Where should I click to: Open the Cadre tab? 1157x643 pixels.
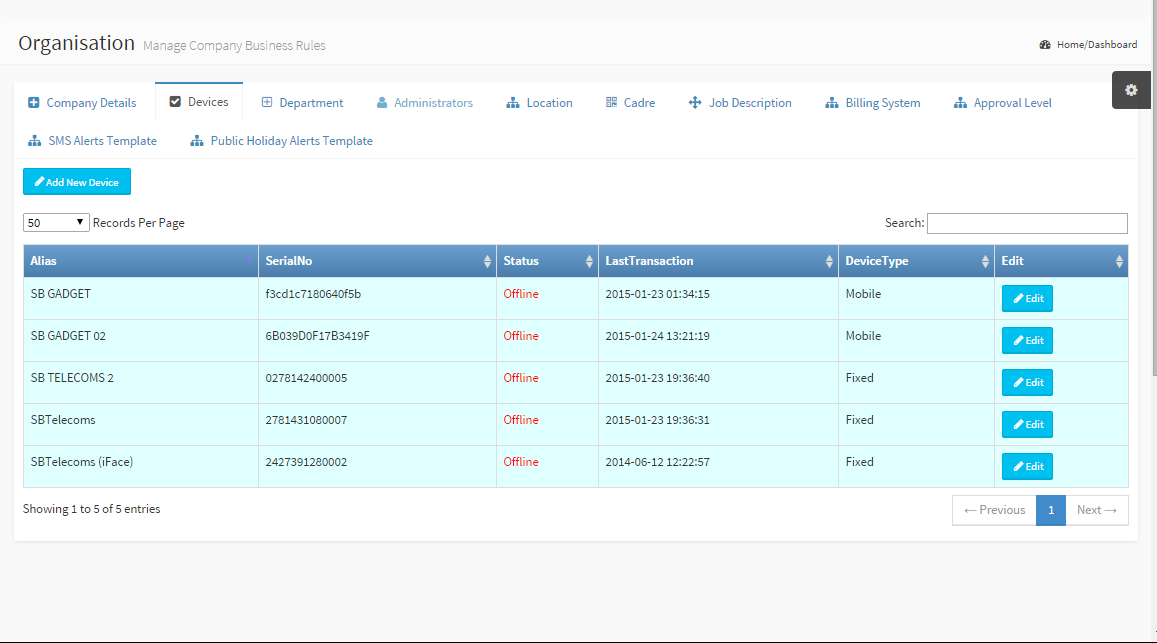[630, 103]
